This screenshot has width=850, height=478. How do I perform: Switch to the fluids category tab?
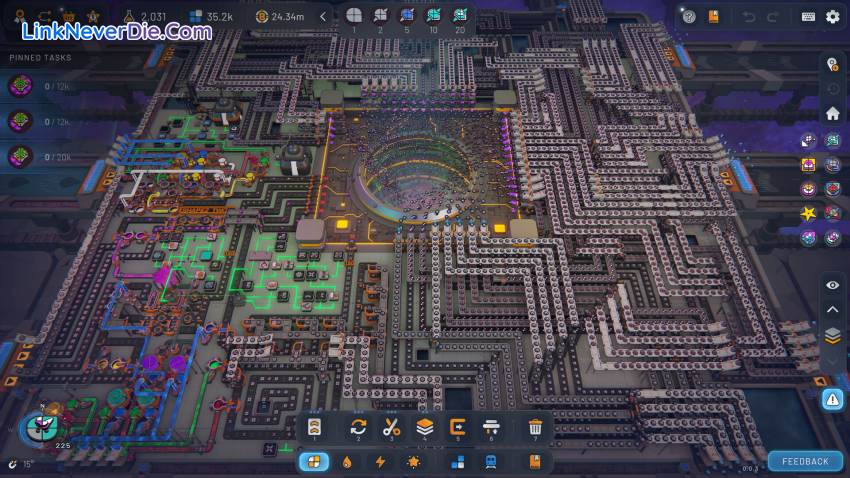coord(347,462)
